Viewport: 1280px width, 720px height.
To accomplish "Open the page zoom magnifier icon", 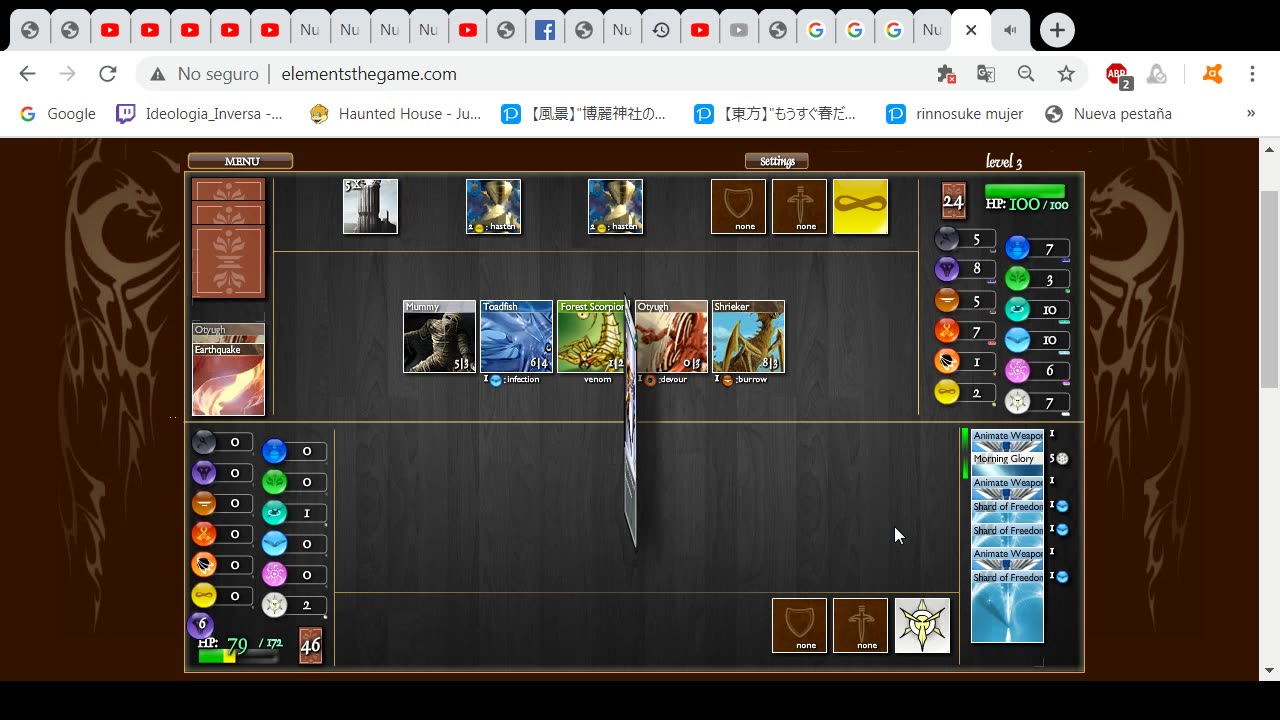I will click(1026, 74).
